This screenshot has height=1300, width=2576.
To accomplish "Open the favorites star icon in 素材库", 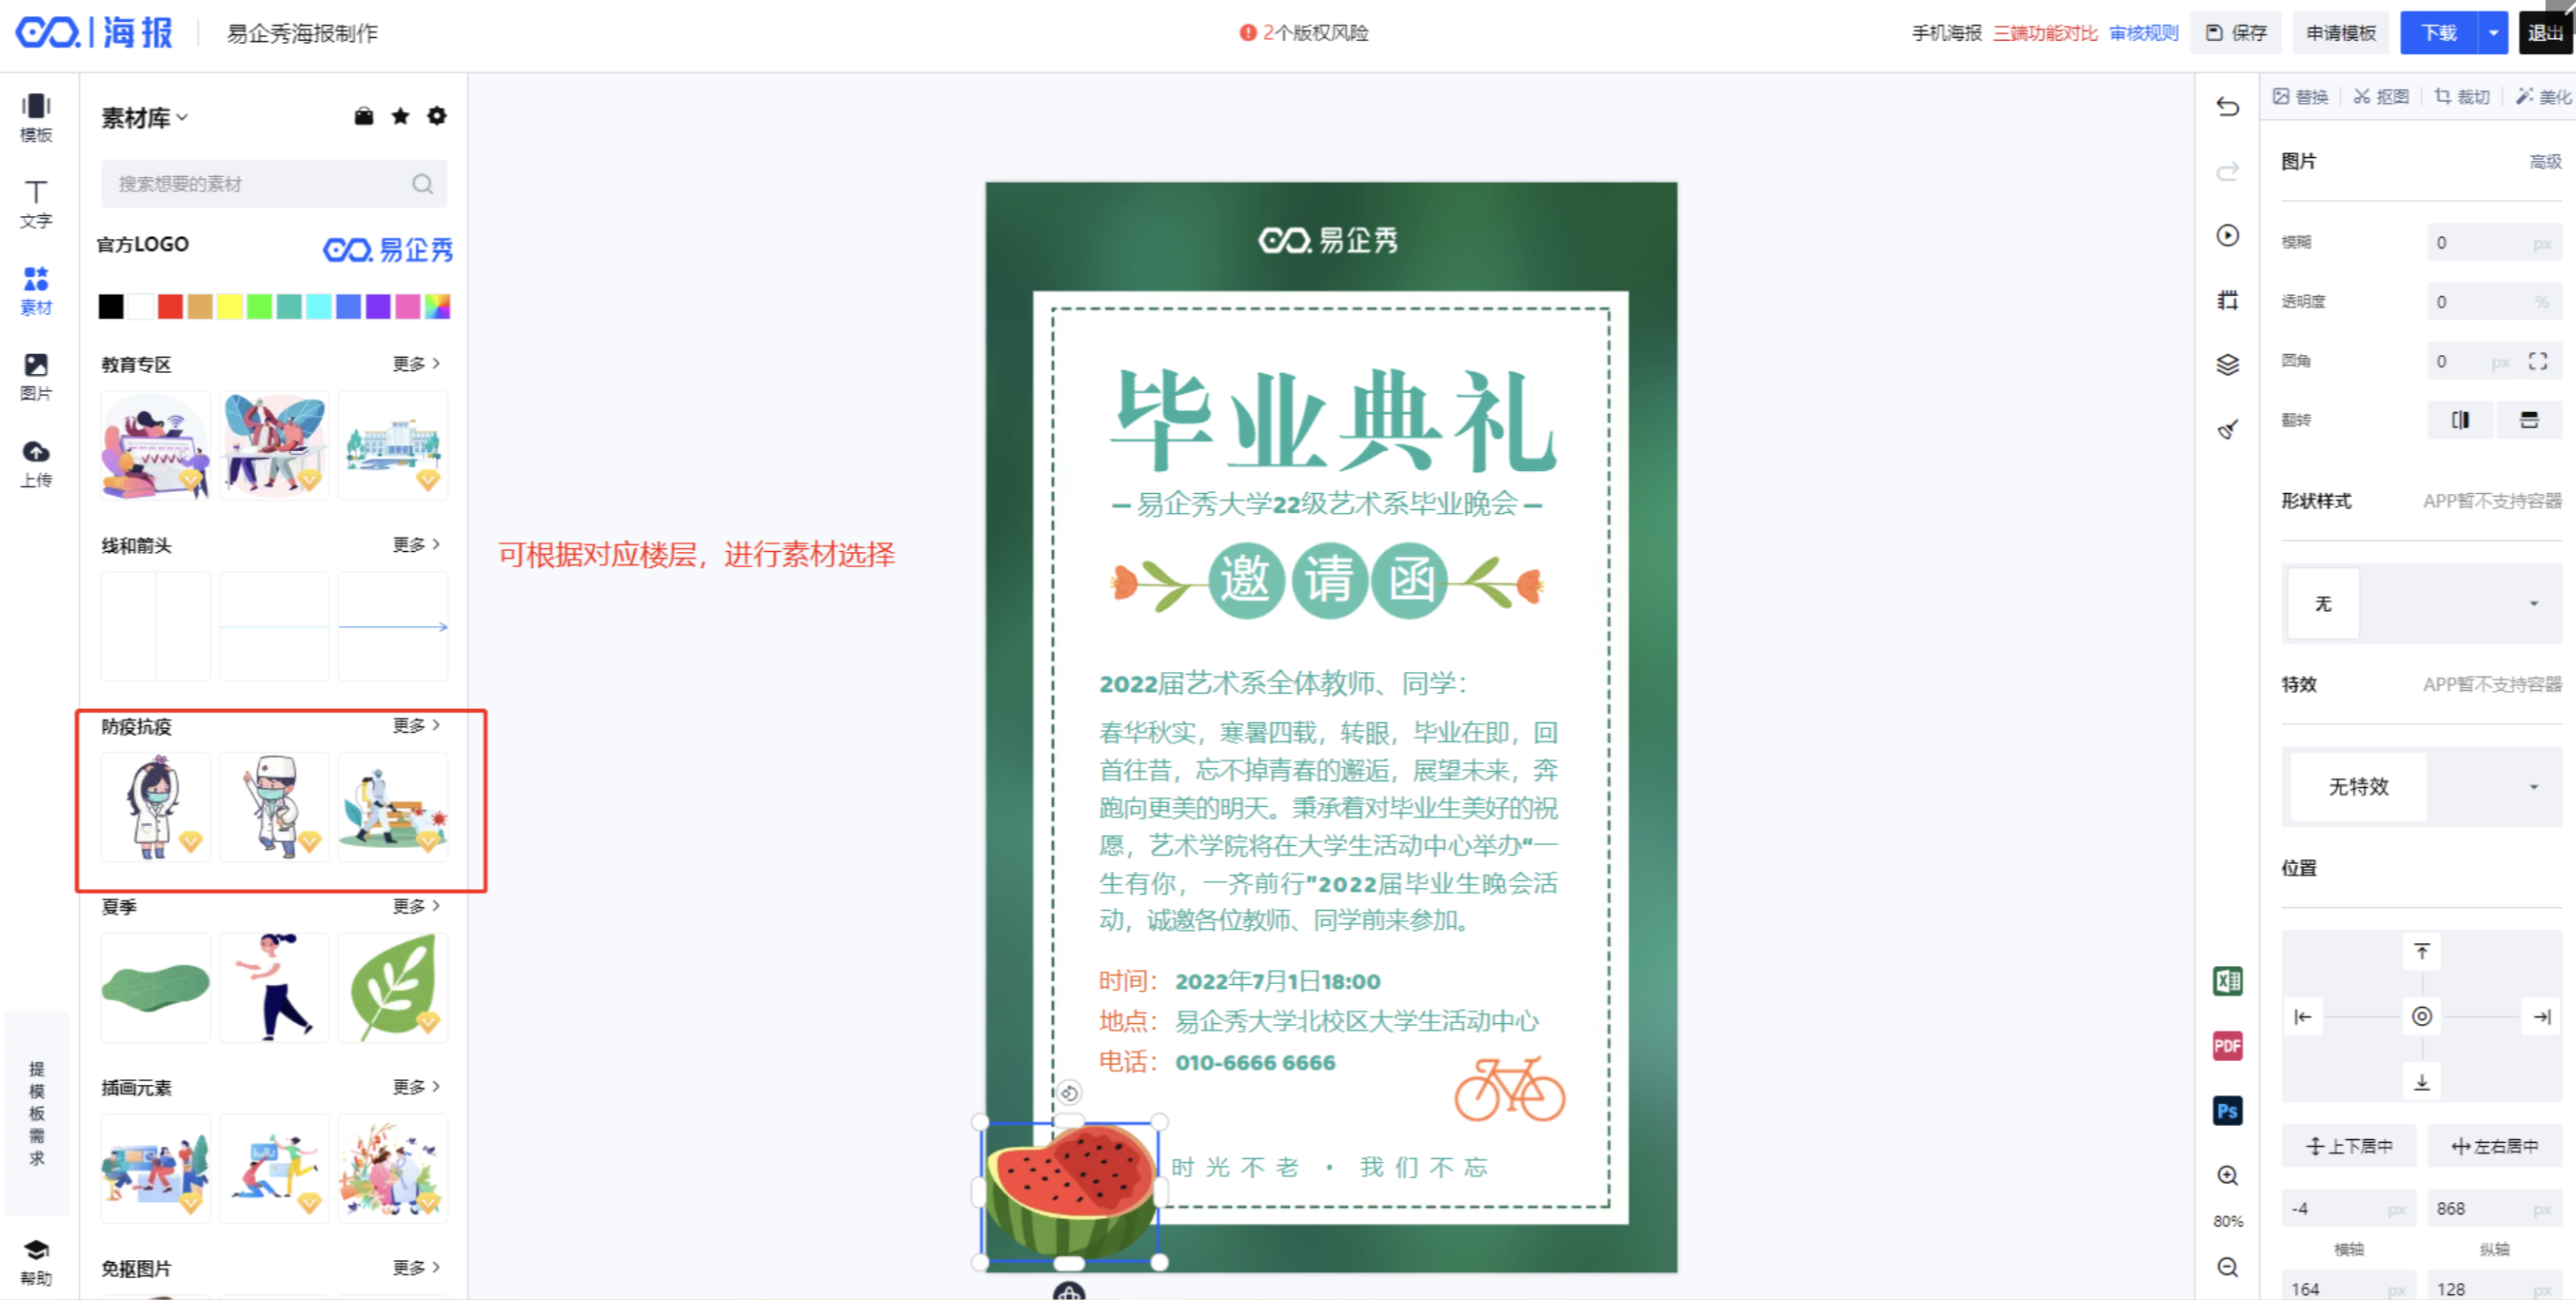I will click(400, 116).
